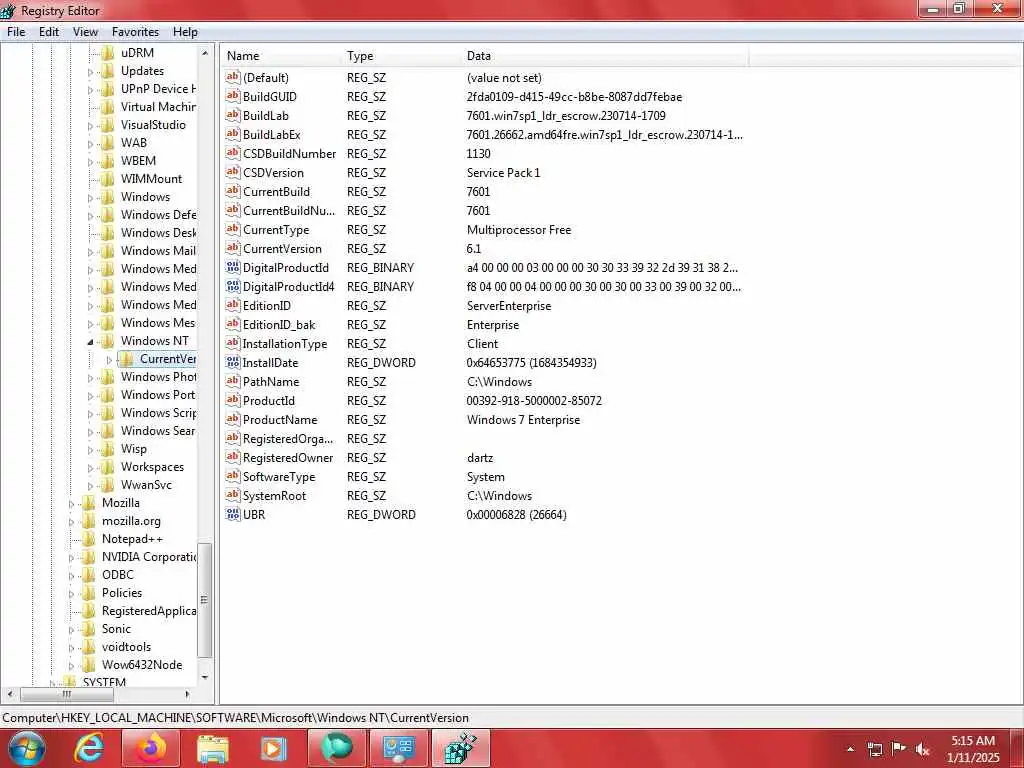
Task: Click the DigitalProductId4 binary value icon
Action: [232, 286]
